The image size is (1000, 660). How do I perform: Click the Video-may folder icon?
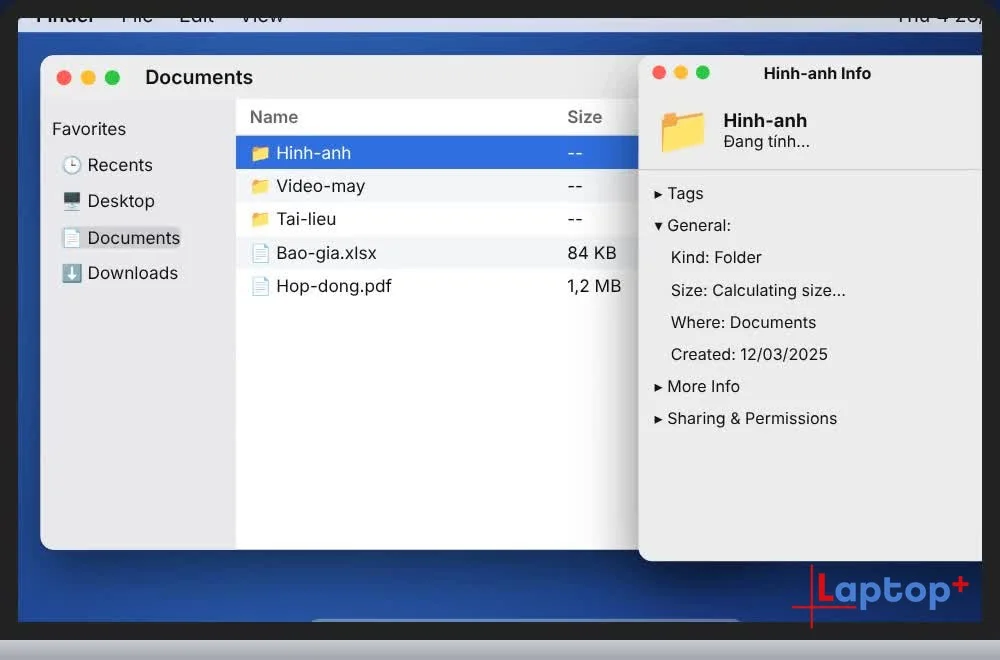(260, 186)
